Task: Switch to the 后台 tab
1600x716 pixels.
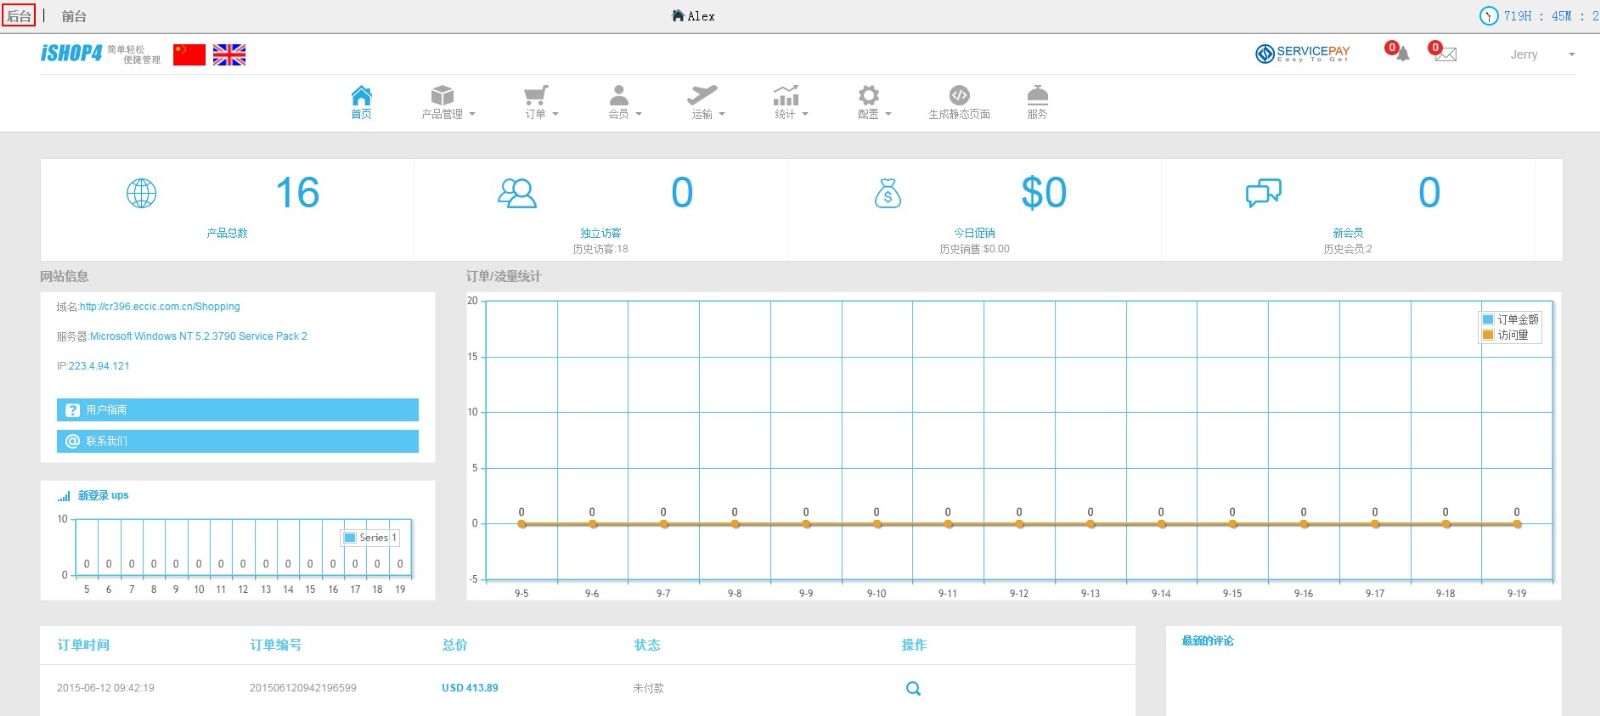Action: click(19, 16)
